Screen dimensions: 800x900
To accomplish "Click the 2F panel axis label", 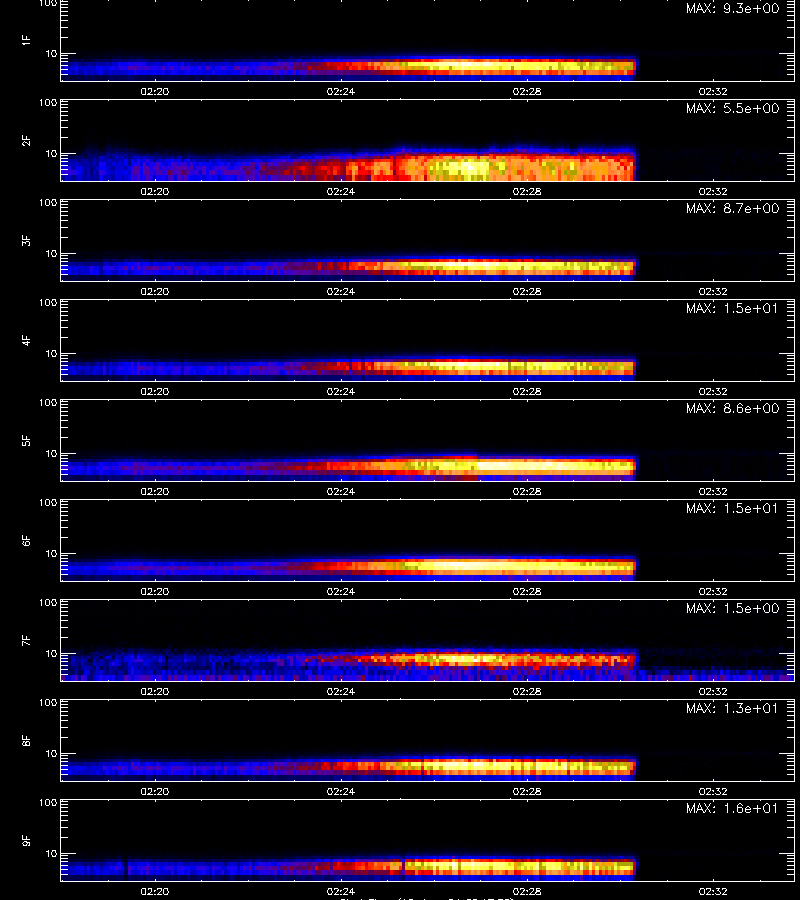I will point(25,141).
